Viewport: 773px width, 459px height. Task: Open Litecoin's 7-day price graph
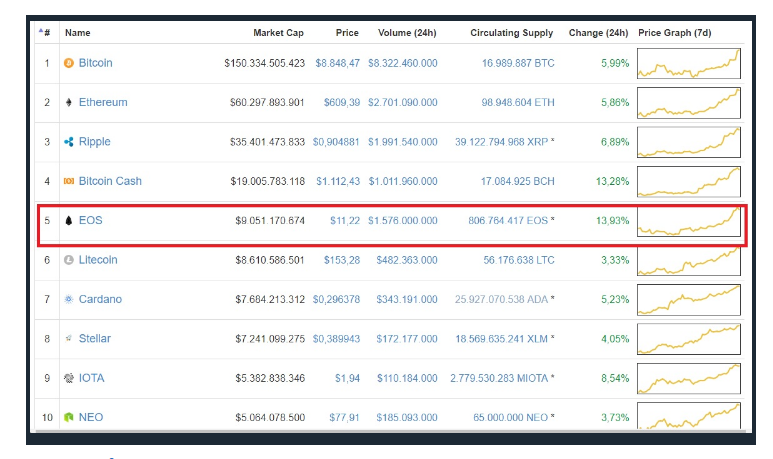click(x=689, y=260)
